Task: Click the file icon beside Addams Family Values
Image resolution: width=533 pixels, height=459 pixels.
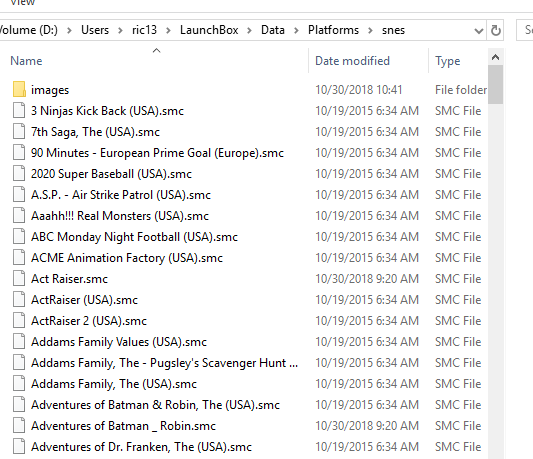Action: 19,342
